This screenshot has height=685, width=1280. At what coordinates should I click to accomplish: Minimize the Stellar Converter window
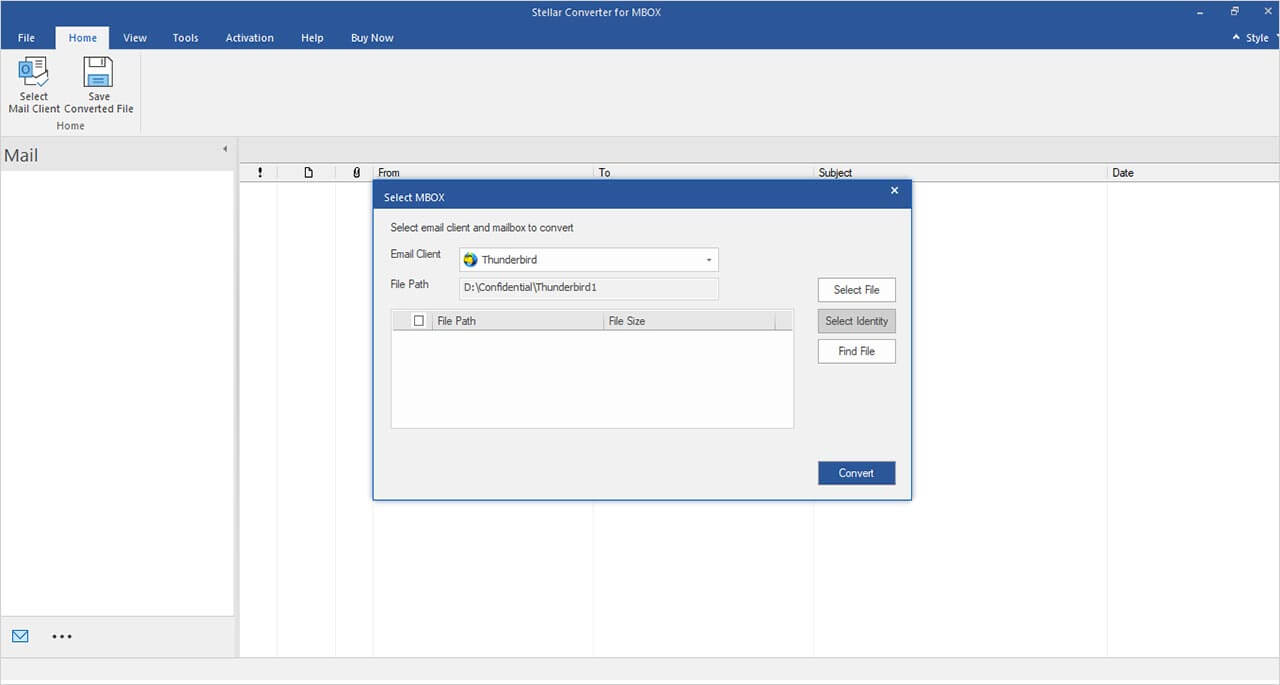tap(1200, 12)
